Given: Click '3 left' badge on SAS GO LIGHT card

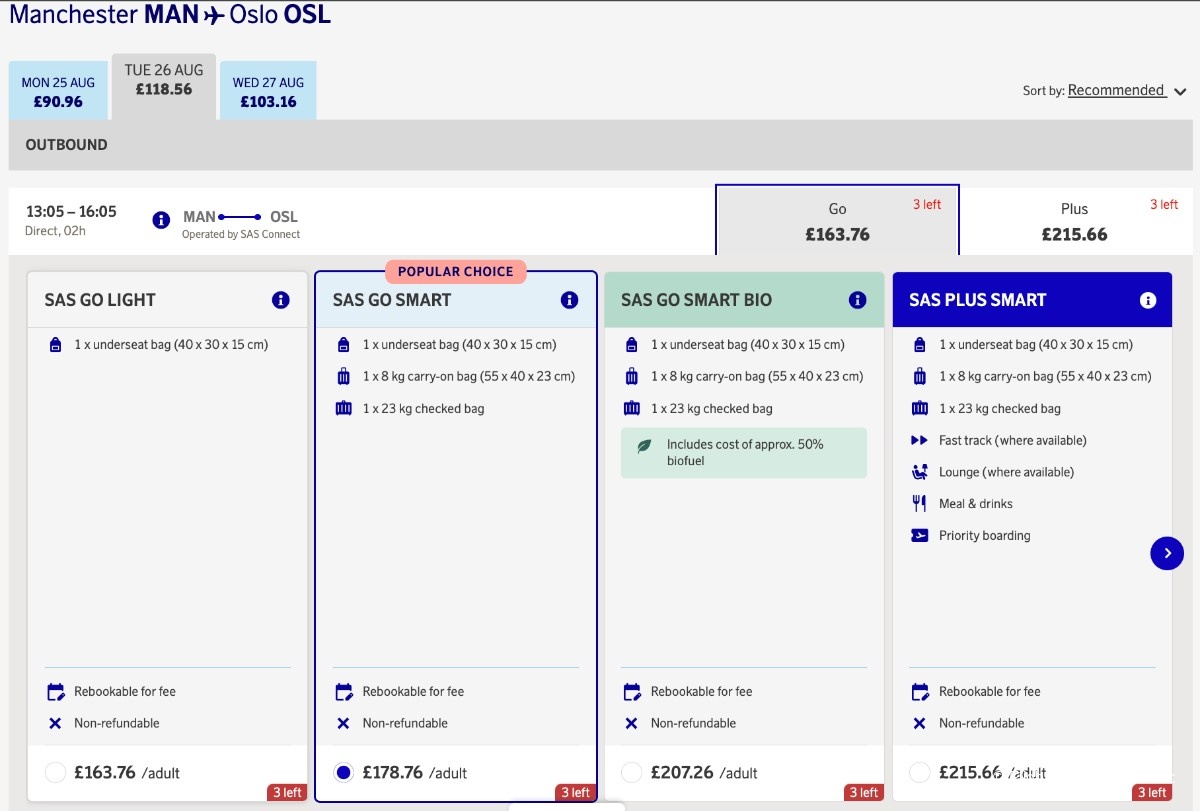Looking at the screenshot, I should pyautogui.click(x=287, y=793).
